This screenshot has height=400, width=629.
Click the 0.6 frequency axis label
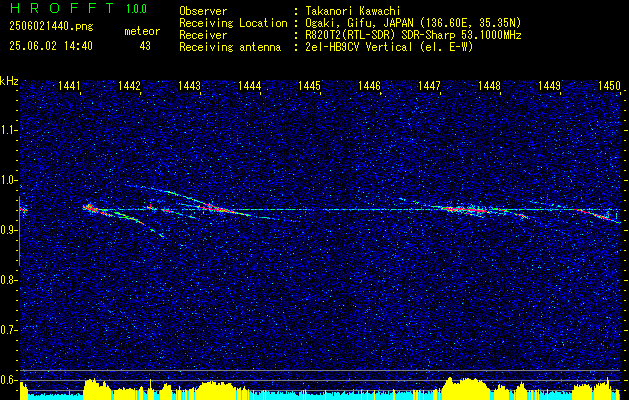click(x=8, y=380)
